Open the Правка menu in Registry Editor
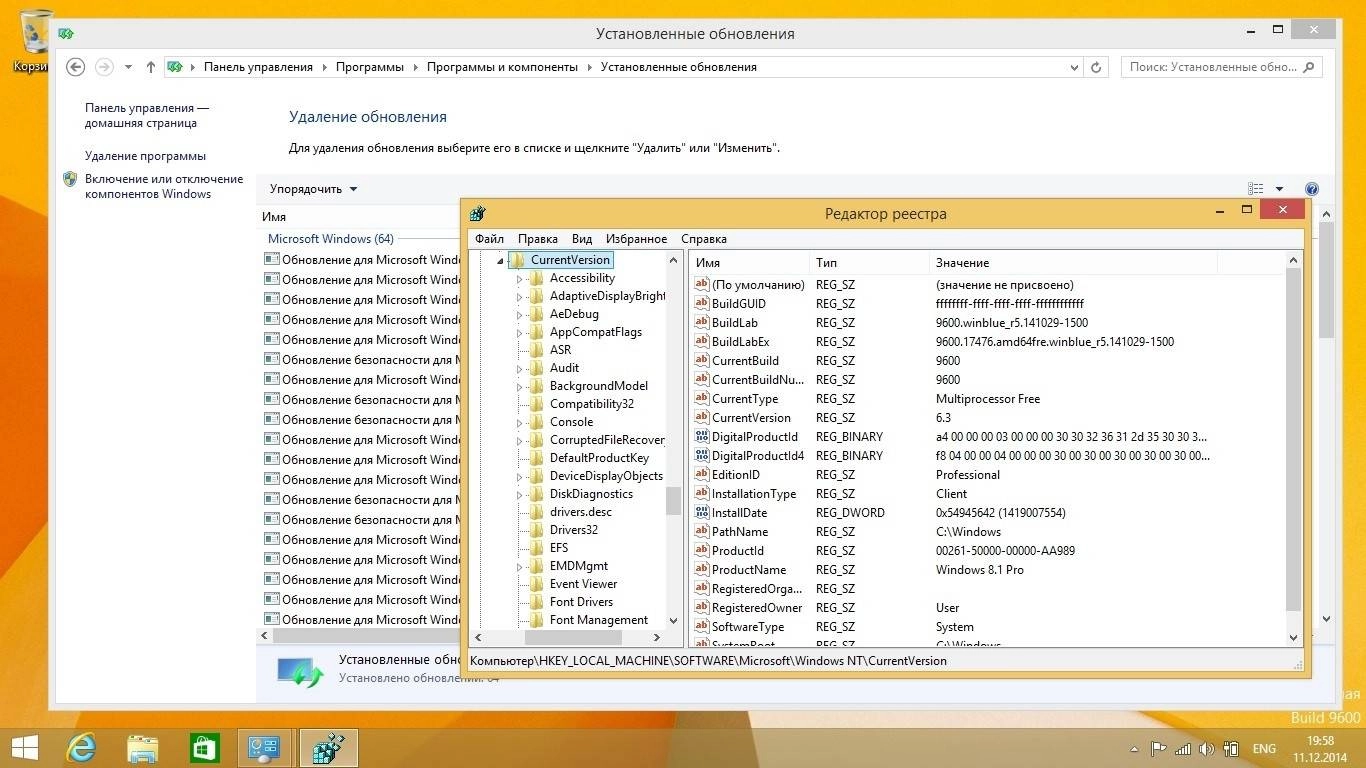This screenshot has height=768, width=1366. [538, 239]
